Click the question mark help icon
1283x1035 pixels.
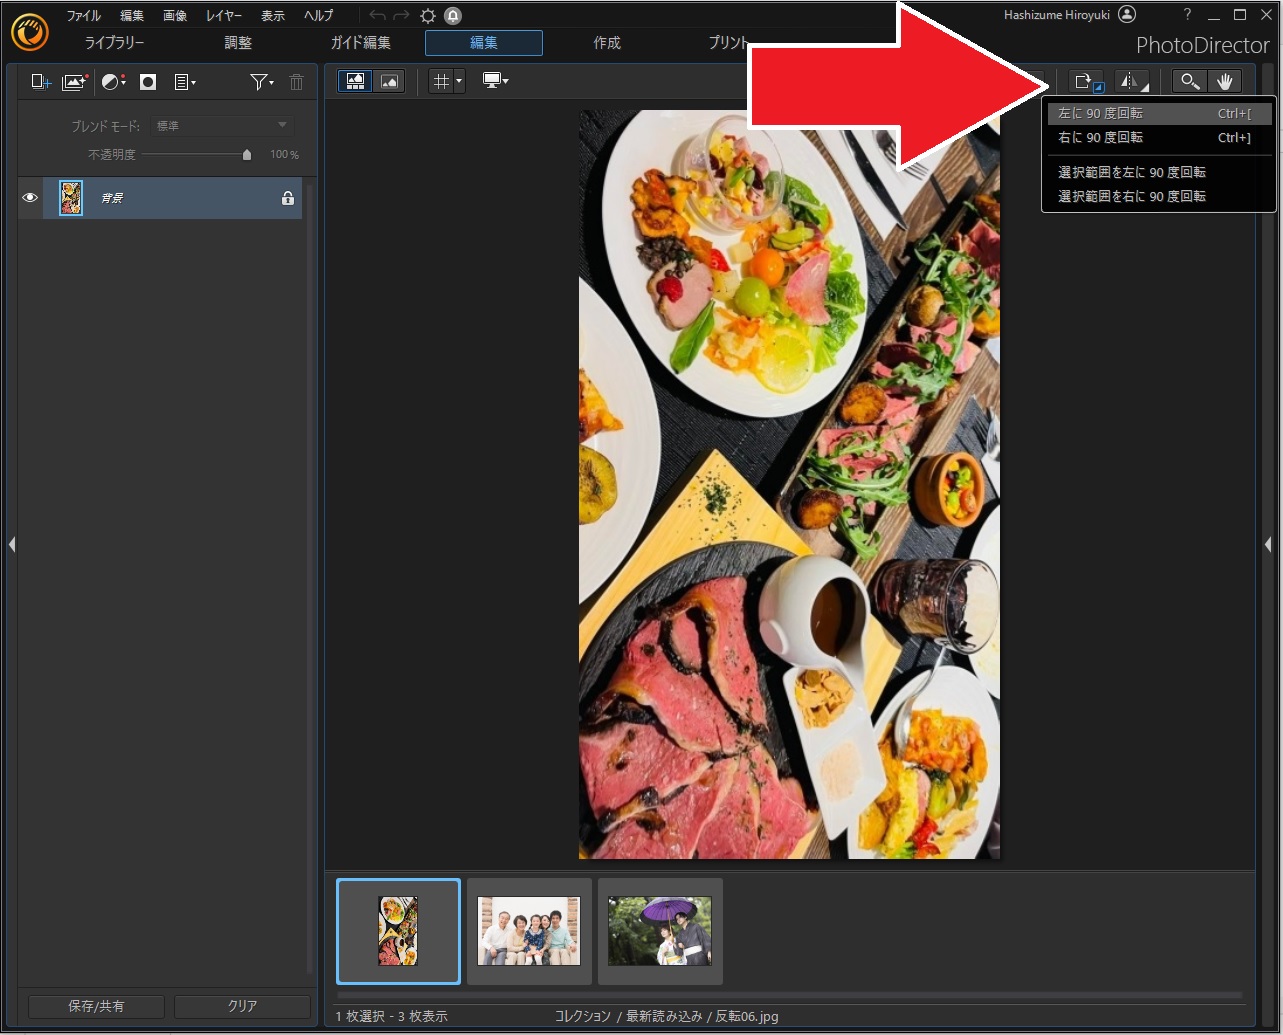pyautogui.click(x=1187, y=15)
